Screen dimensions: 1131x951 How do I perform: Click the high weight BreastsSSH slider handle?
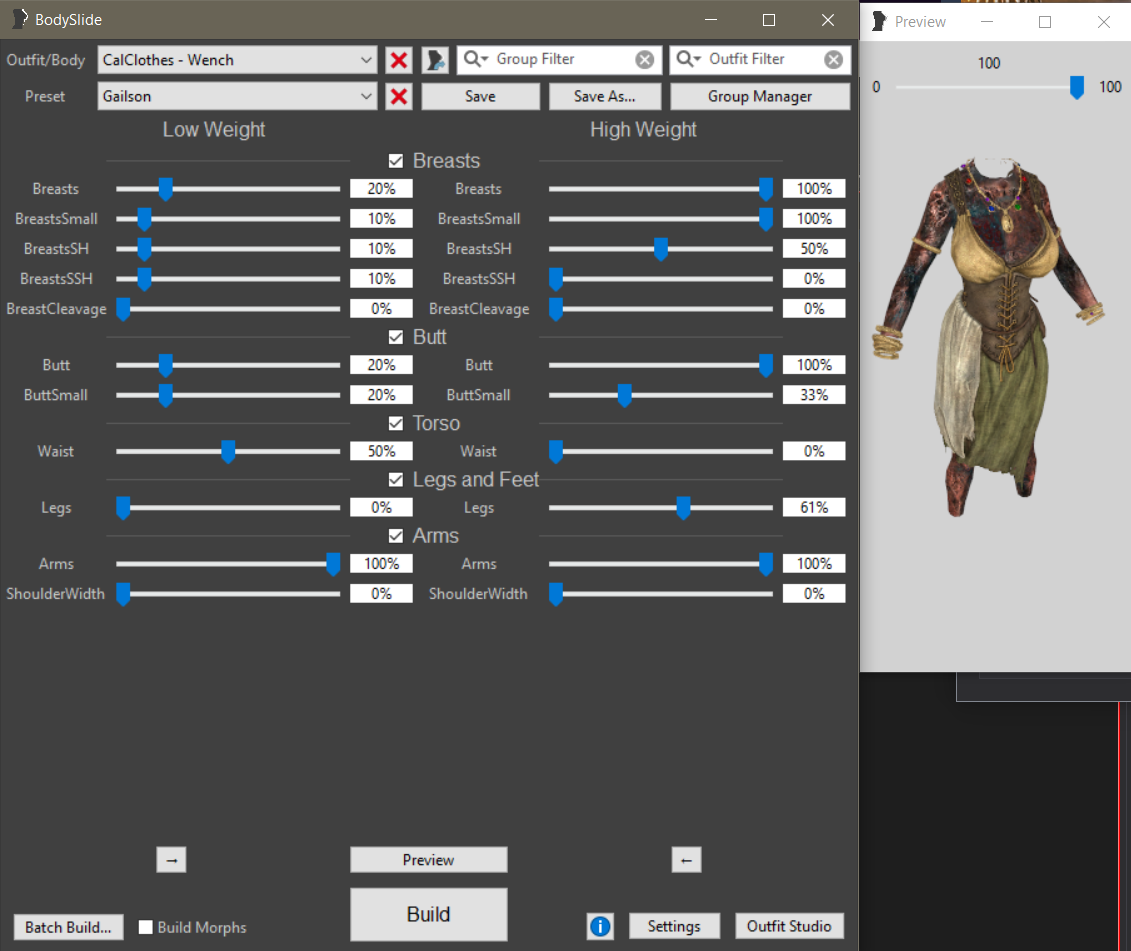pos(555,279)
